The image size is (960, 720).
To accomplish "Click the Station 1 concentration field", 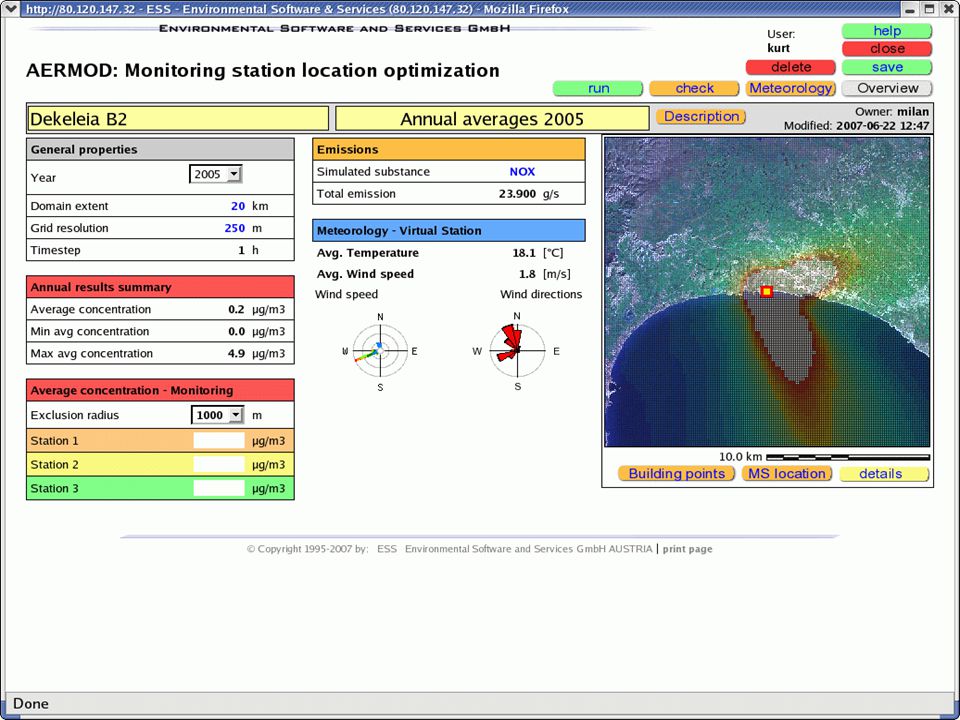I will (219, 441).
